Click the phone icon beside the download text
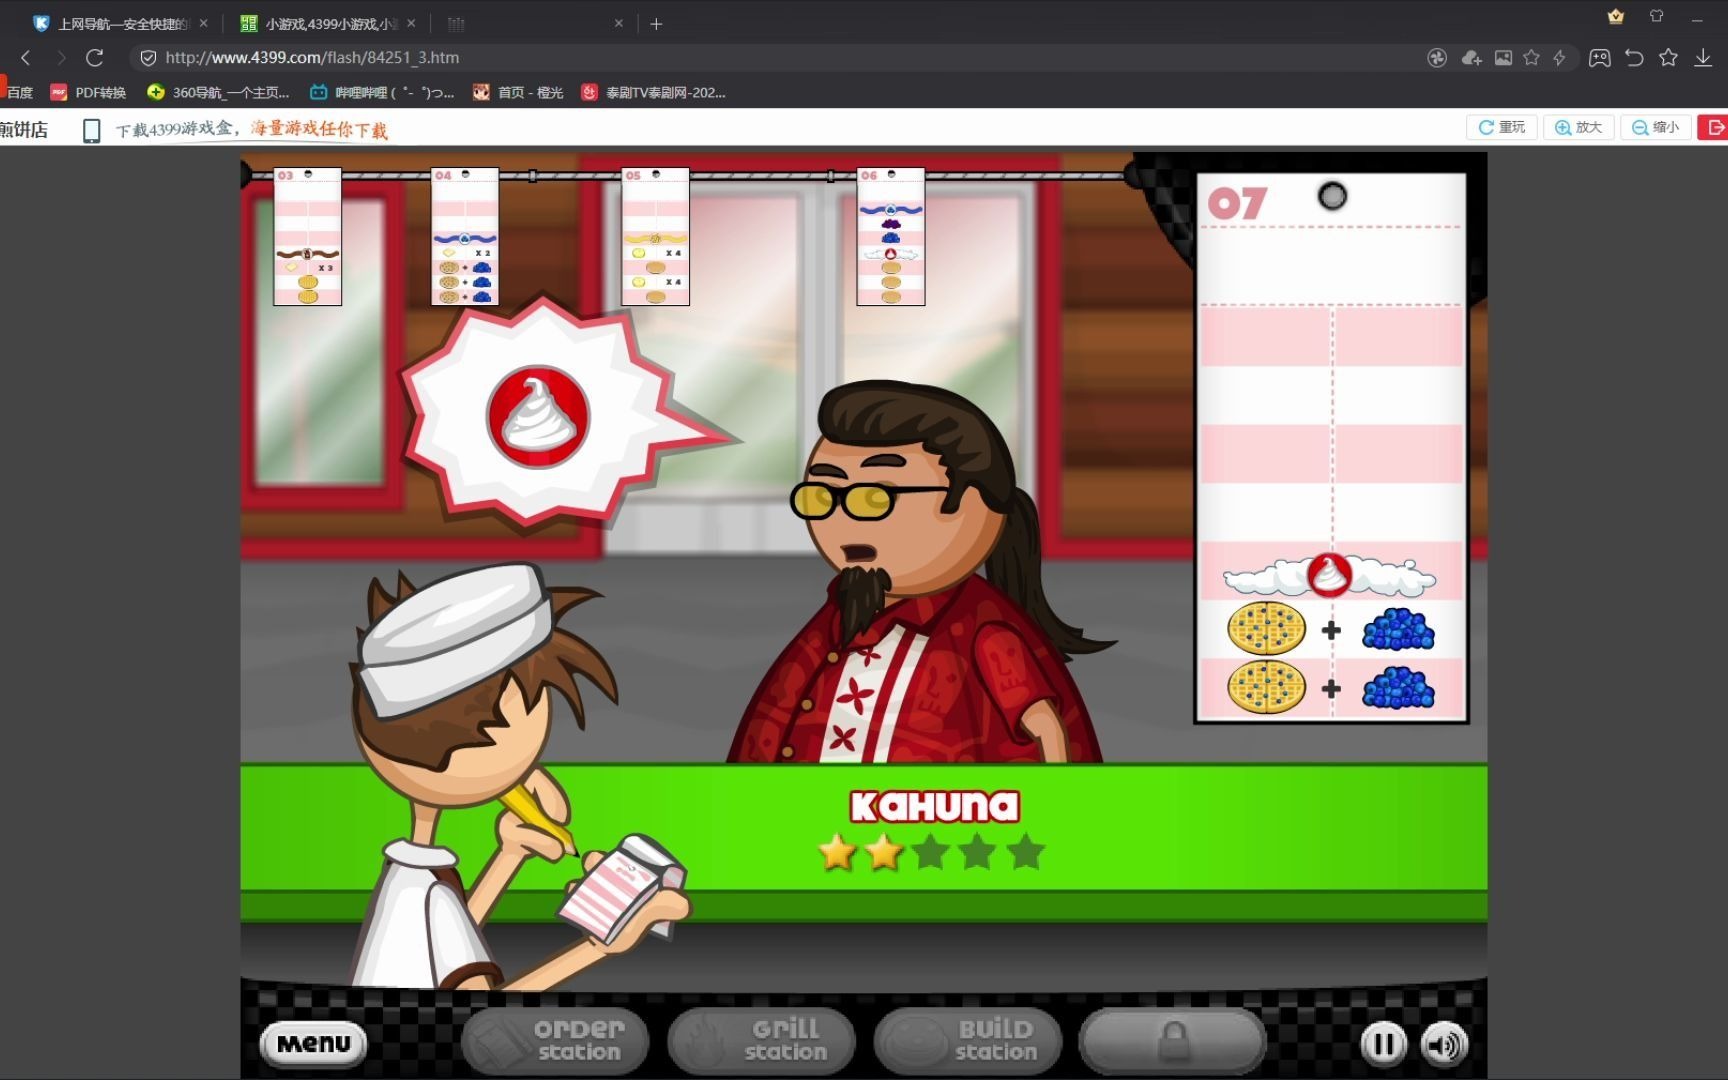Viewport: 1728px width, 1080px height. tap(91, 130)
